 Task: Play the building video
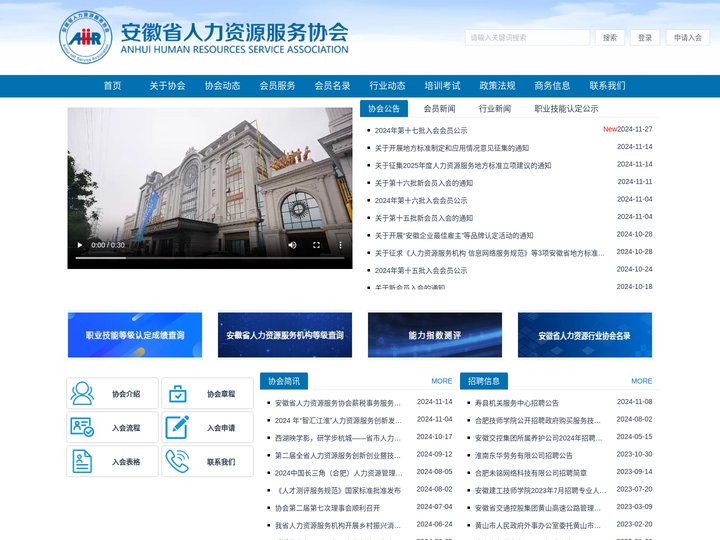pos(80,245)
